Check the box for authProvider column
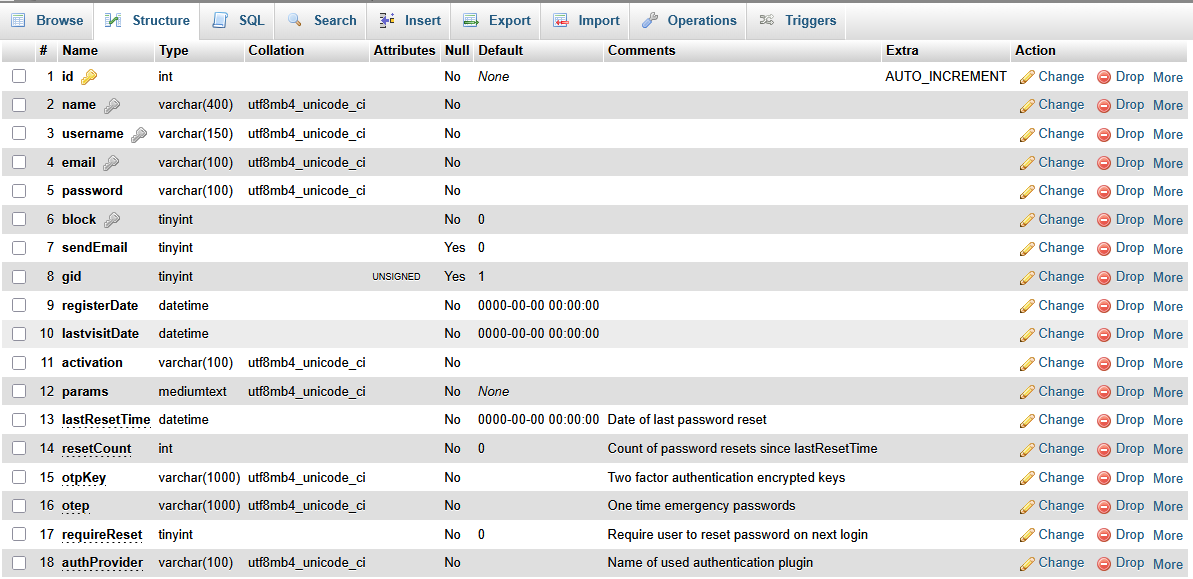The height and width of the screenshot is (579, 1193). tap(19, 563)
